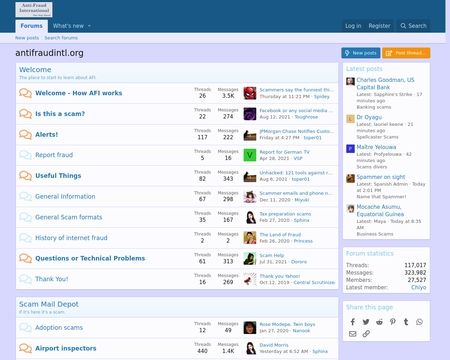Click the green V avatar in the Report fraud row

point(250,155)
